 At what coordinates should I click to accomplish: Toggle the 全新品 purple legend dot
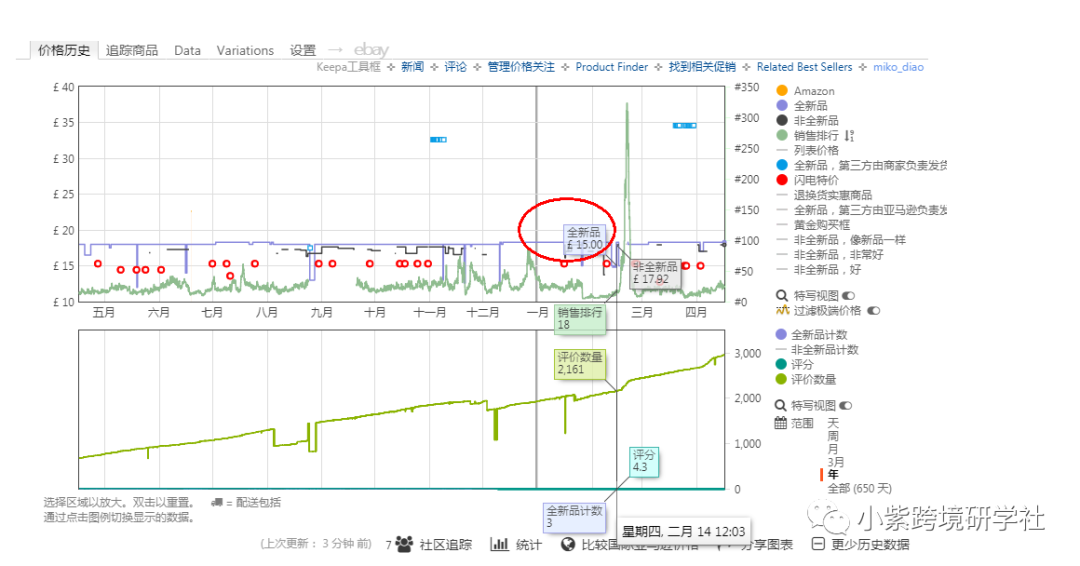point(782,105)
